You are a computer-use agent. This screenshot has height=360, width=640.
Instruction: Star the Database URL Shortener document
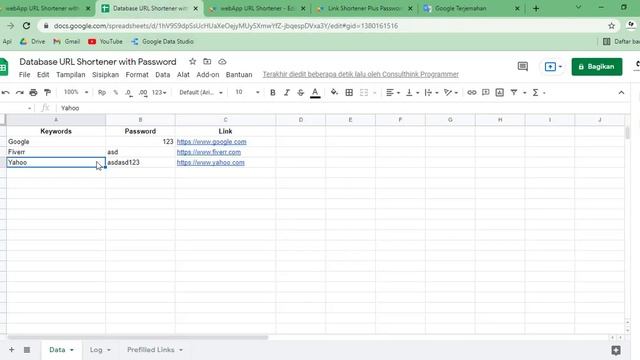coord(192,62)
